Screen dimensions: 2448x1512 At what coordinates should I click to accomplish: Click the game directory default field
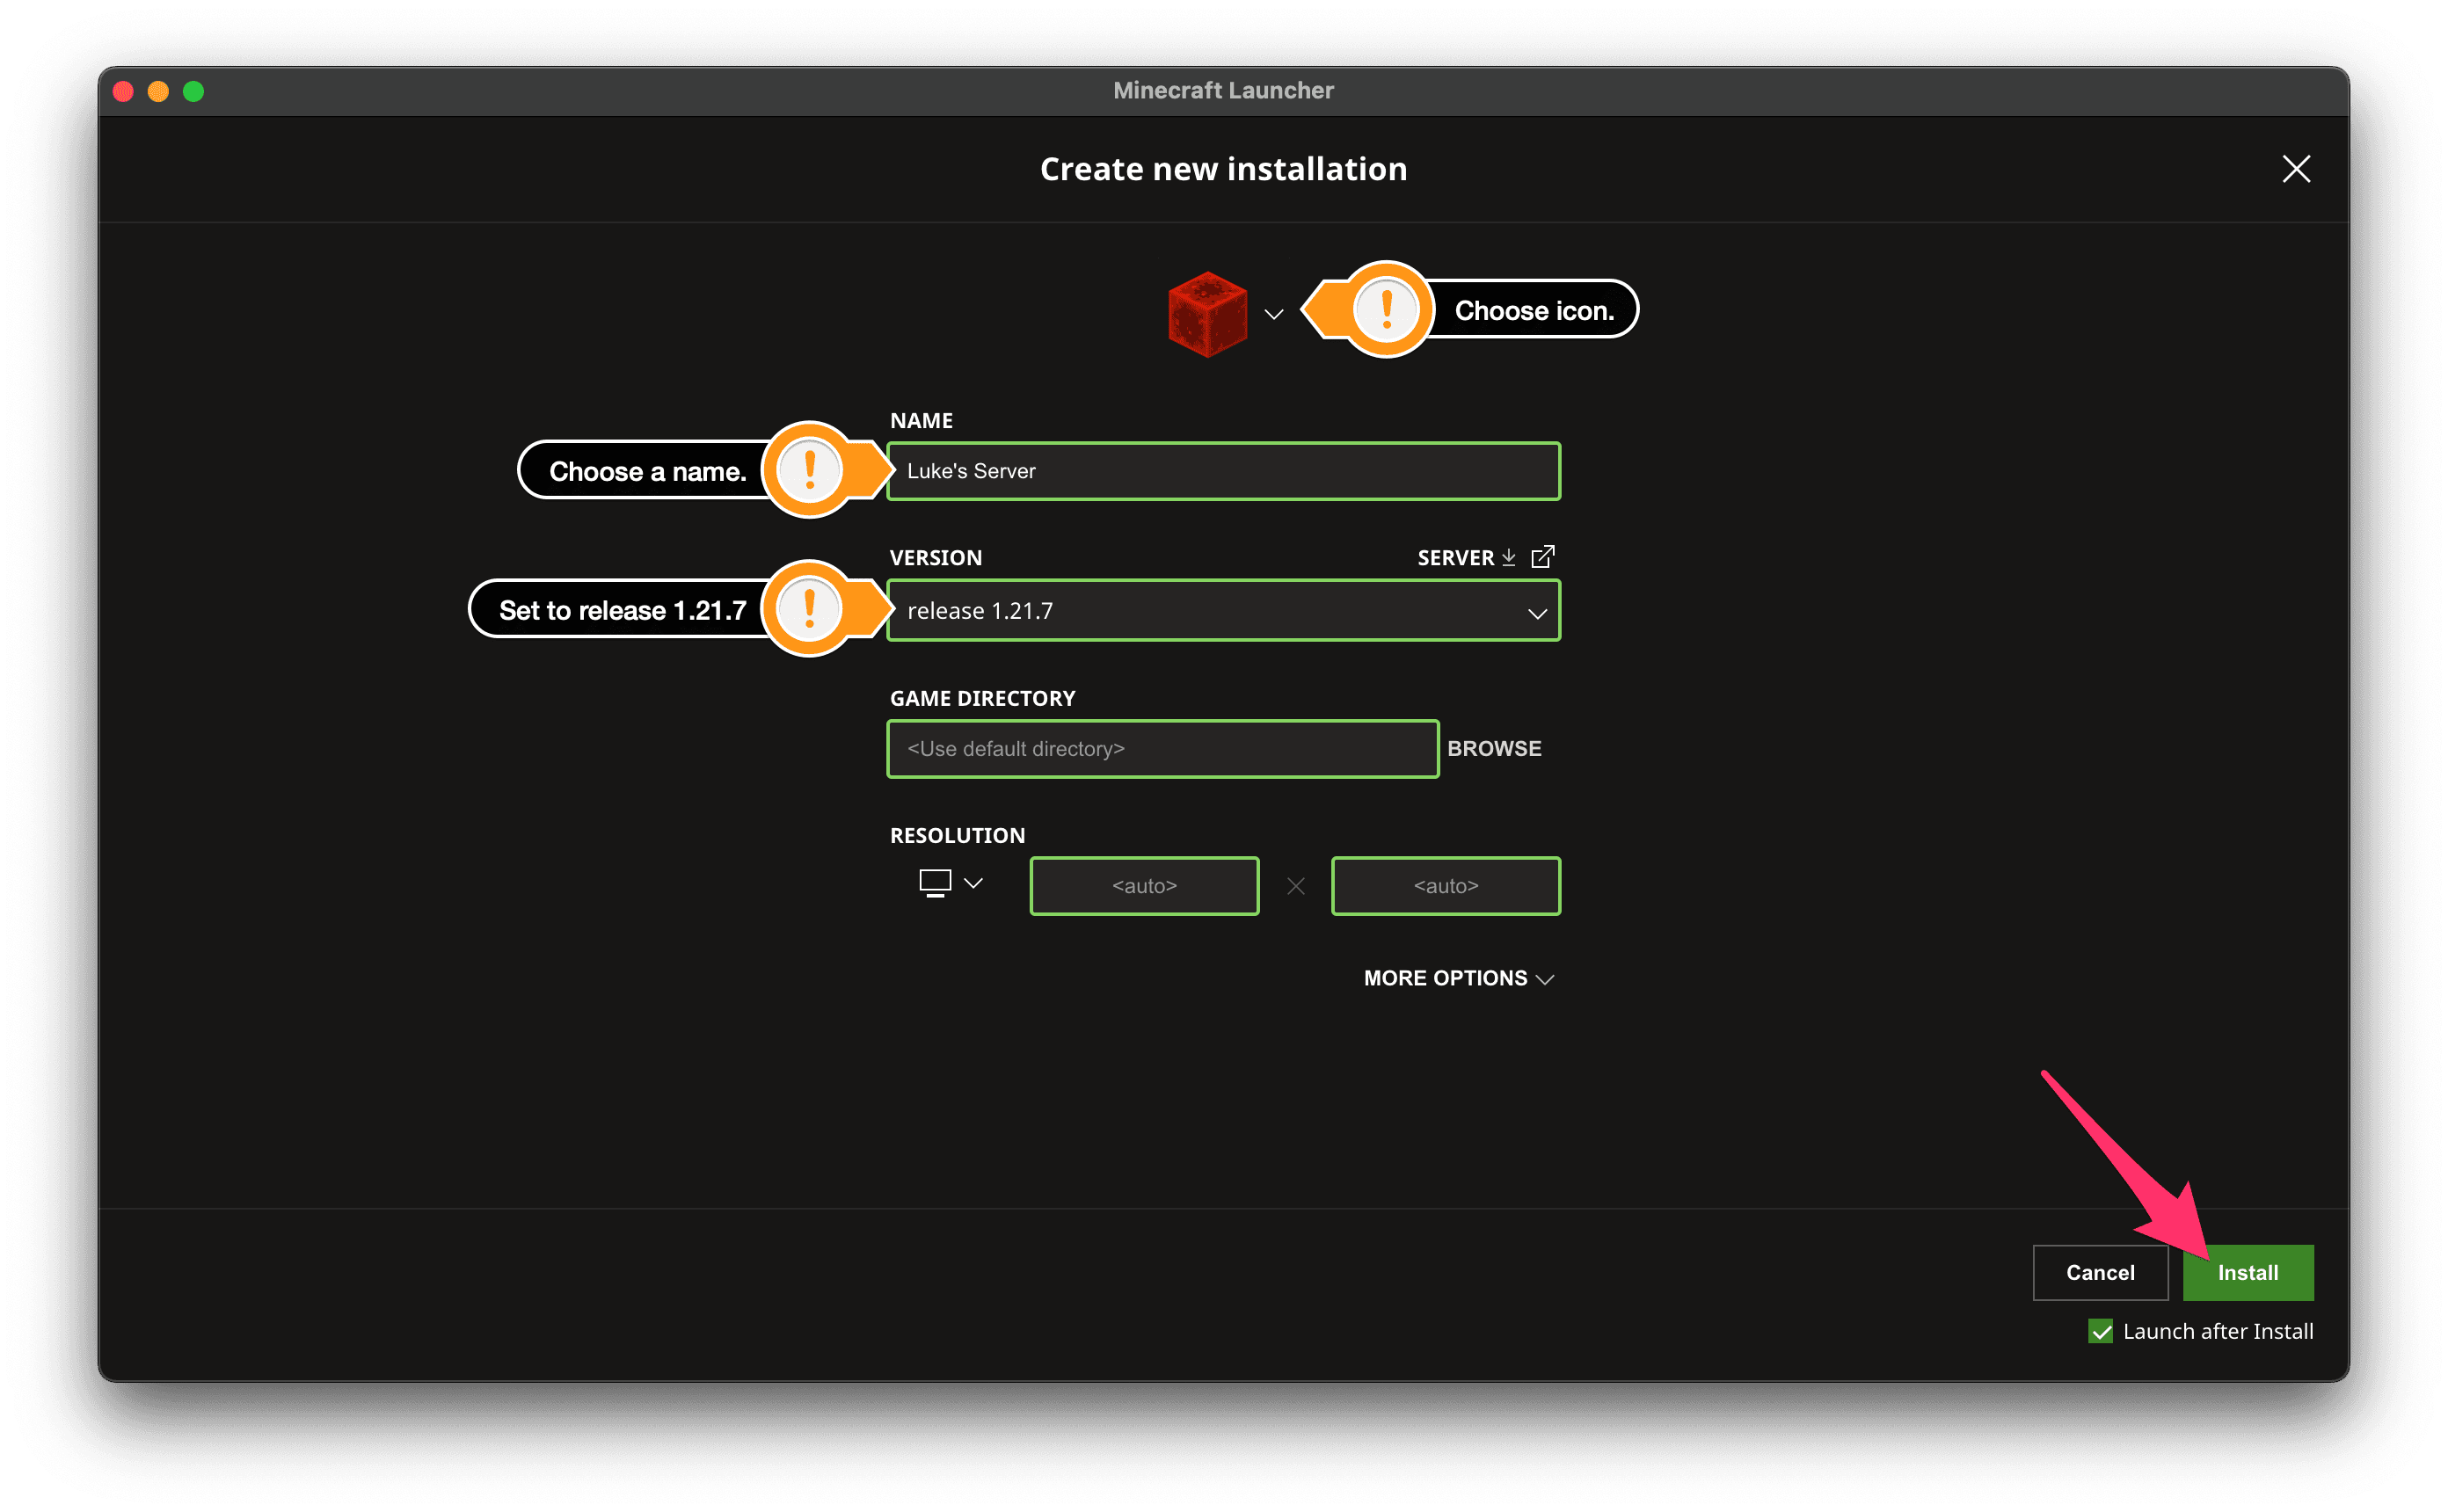(1162, 748)
